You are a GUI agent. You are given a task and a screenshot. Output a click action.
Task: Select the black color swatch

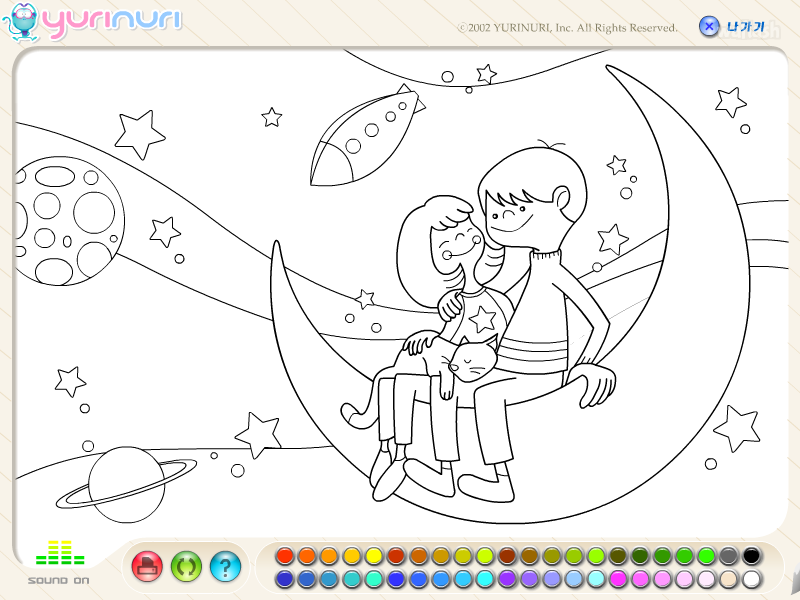[751, 556]
